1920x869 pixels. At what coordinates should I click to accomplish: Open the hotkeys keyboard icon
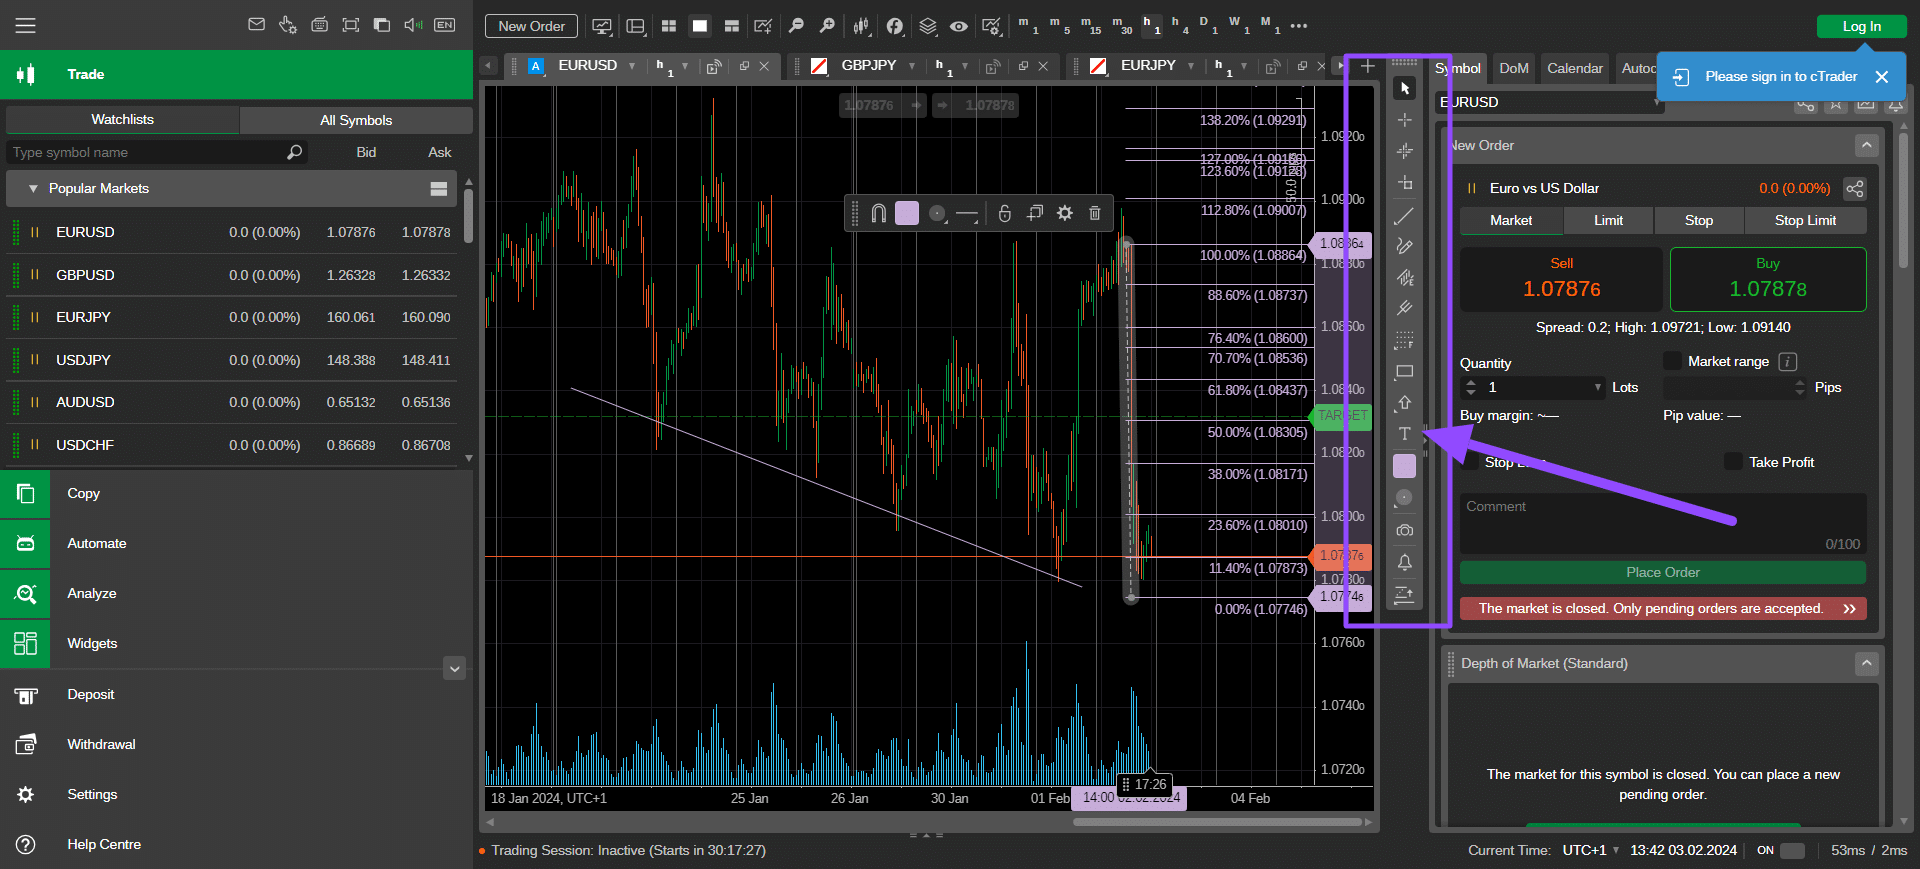(320, 25)
